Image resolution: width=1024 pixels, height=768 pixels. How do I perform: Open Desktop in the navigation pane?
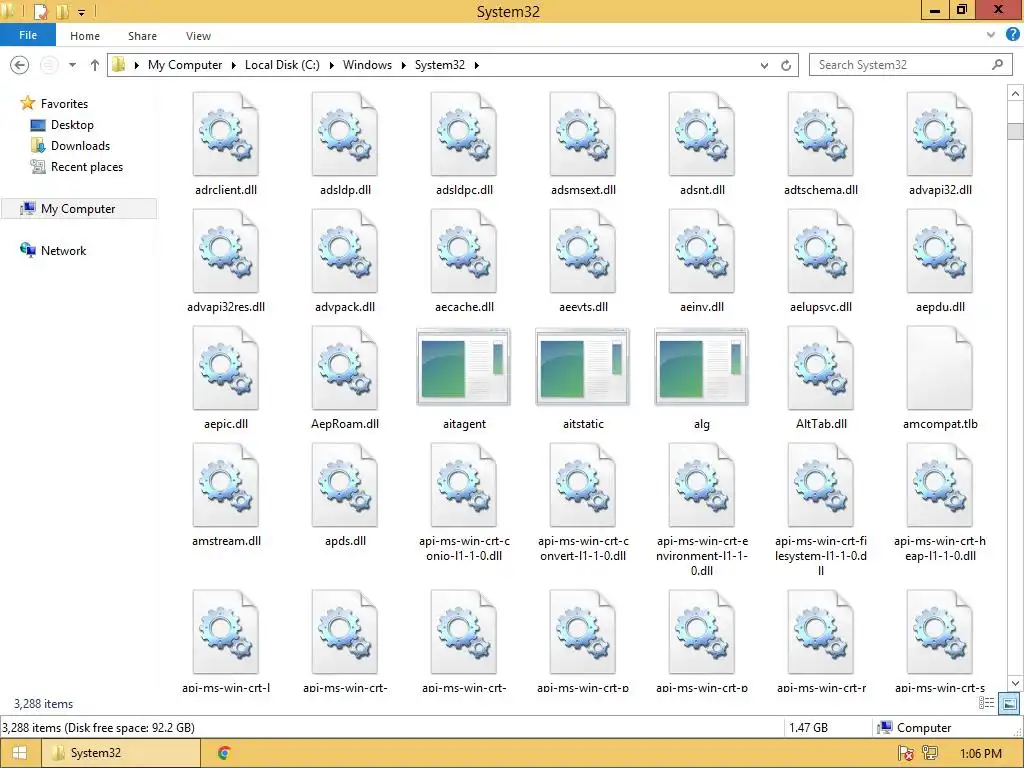coord(72,124)
